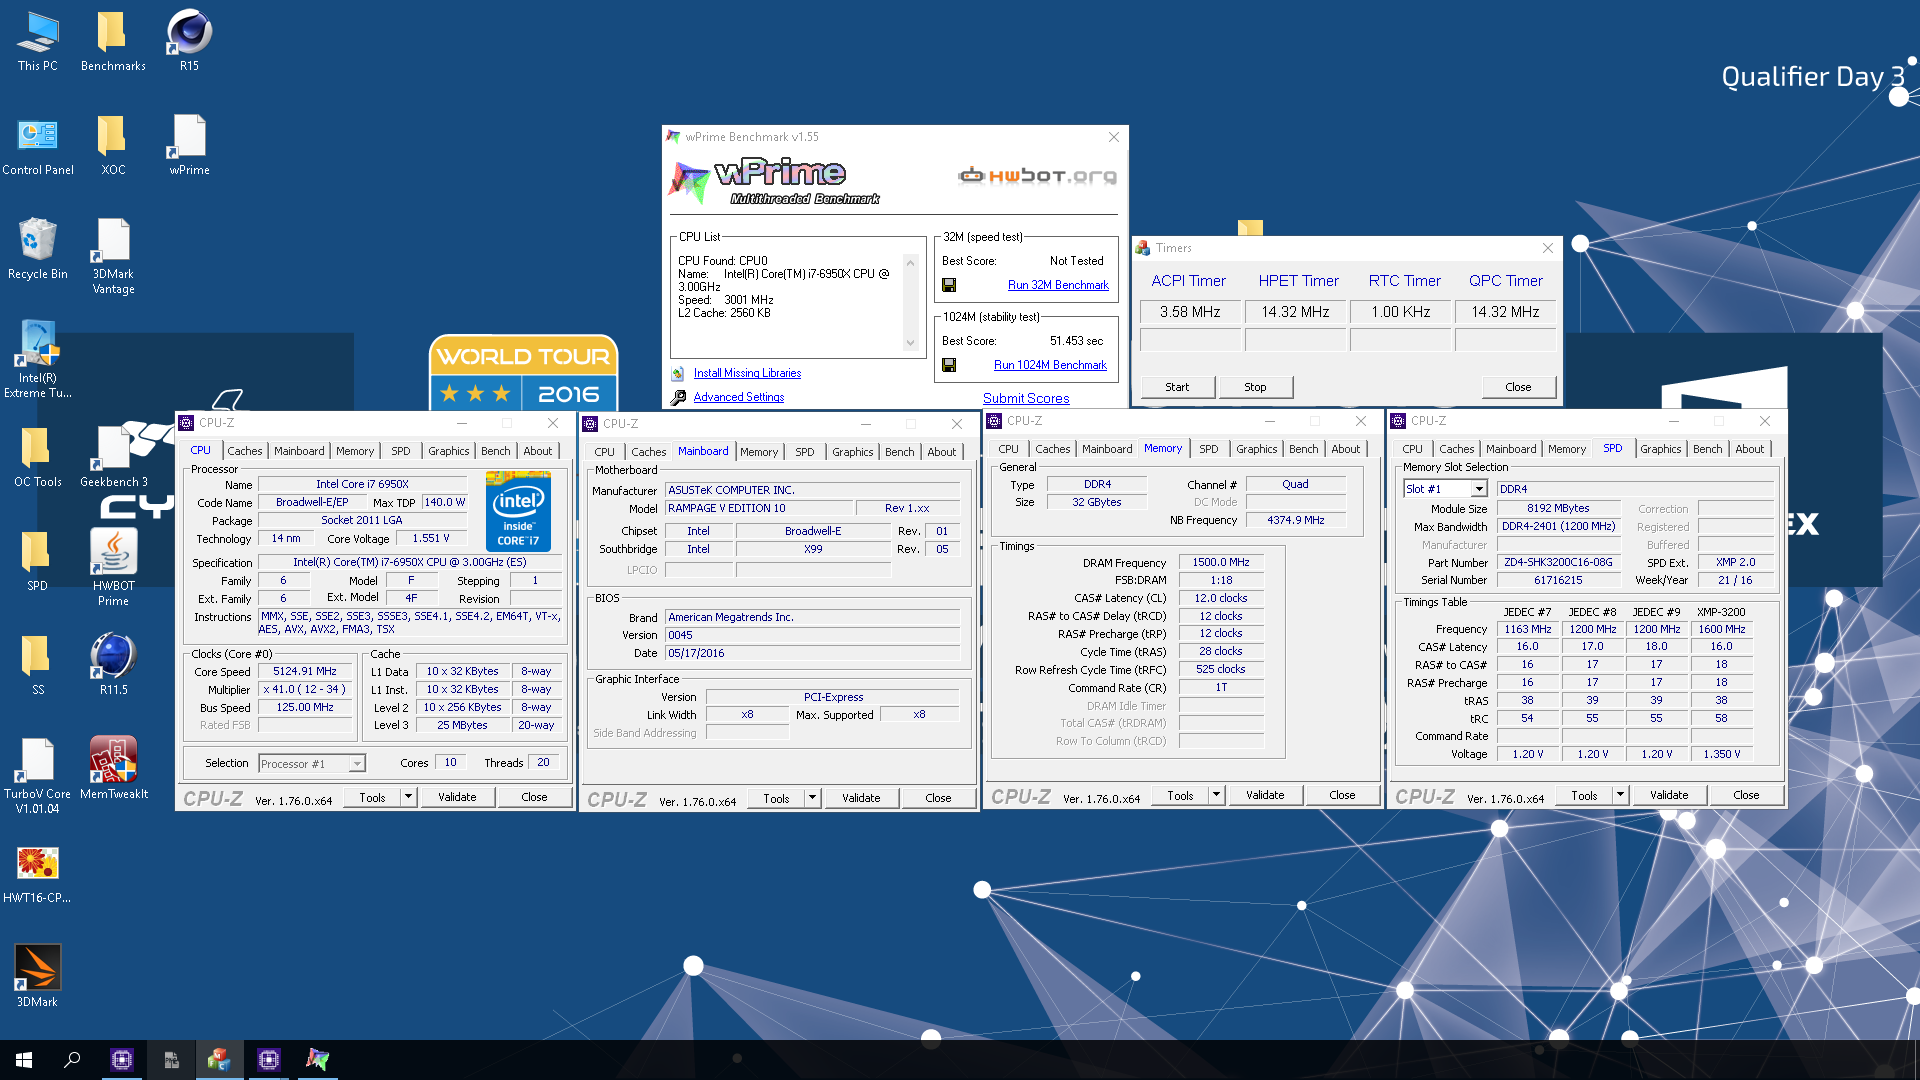Launch TurboV Core V1.01.04 shortcut
Image resolution: width=1920 pixels, height=1080 pixels.
(37, 776)
